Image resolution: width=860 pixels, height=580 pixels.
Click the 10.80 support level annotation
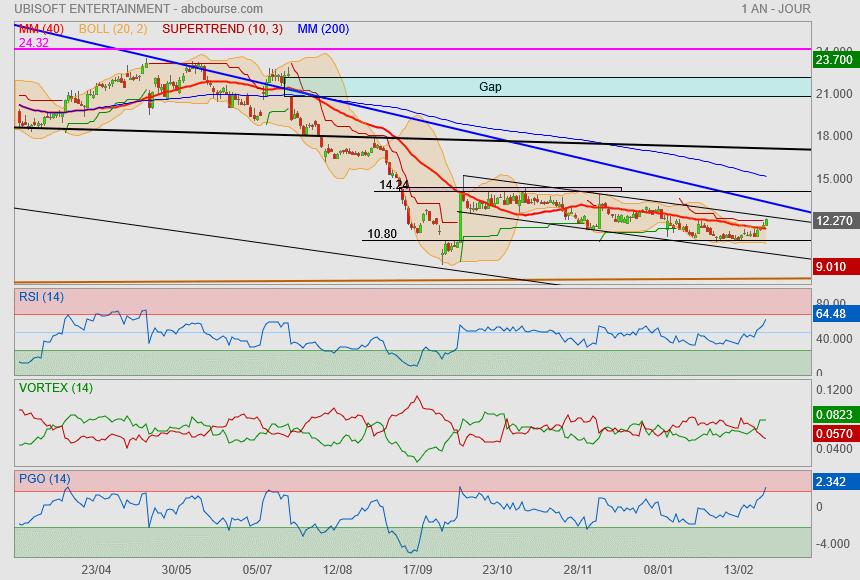pos(382,234)
